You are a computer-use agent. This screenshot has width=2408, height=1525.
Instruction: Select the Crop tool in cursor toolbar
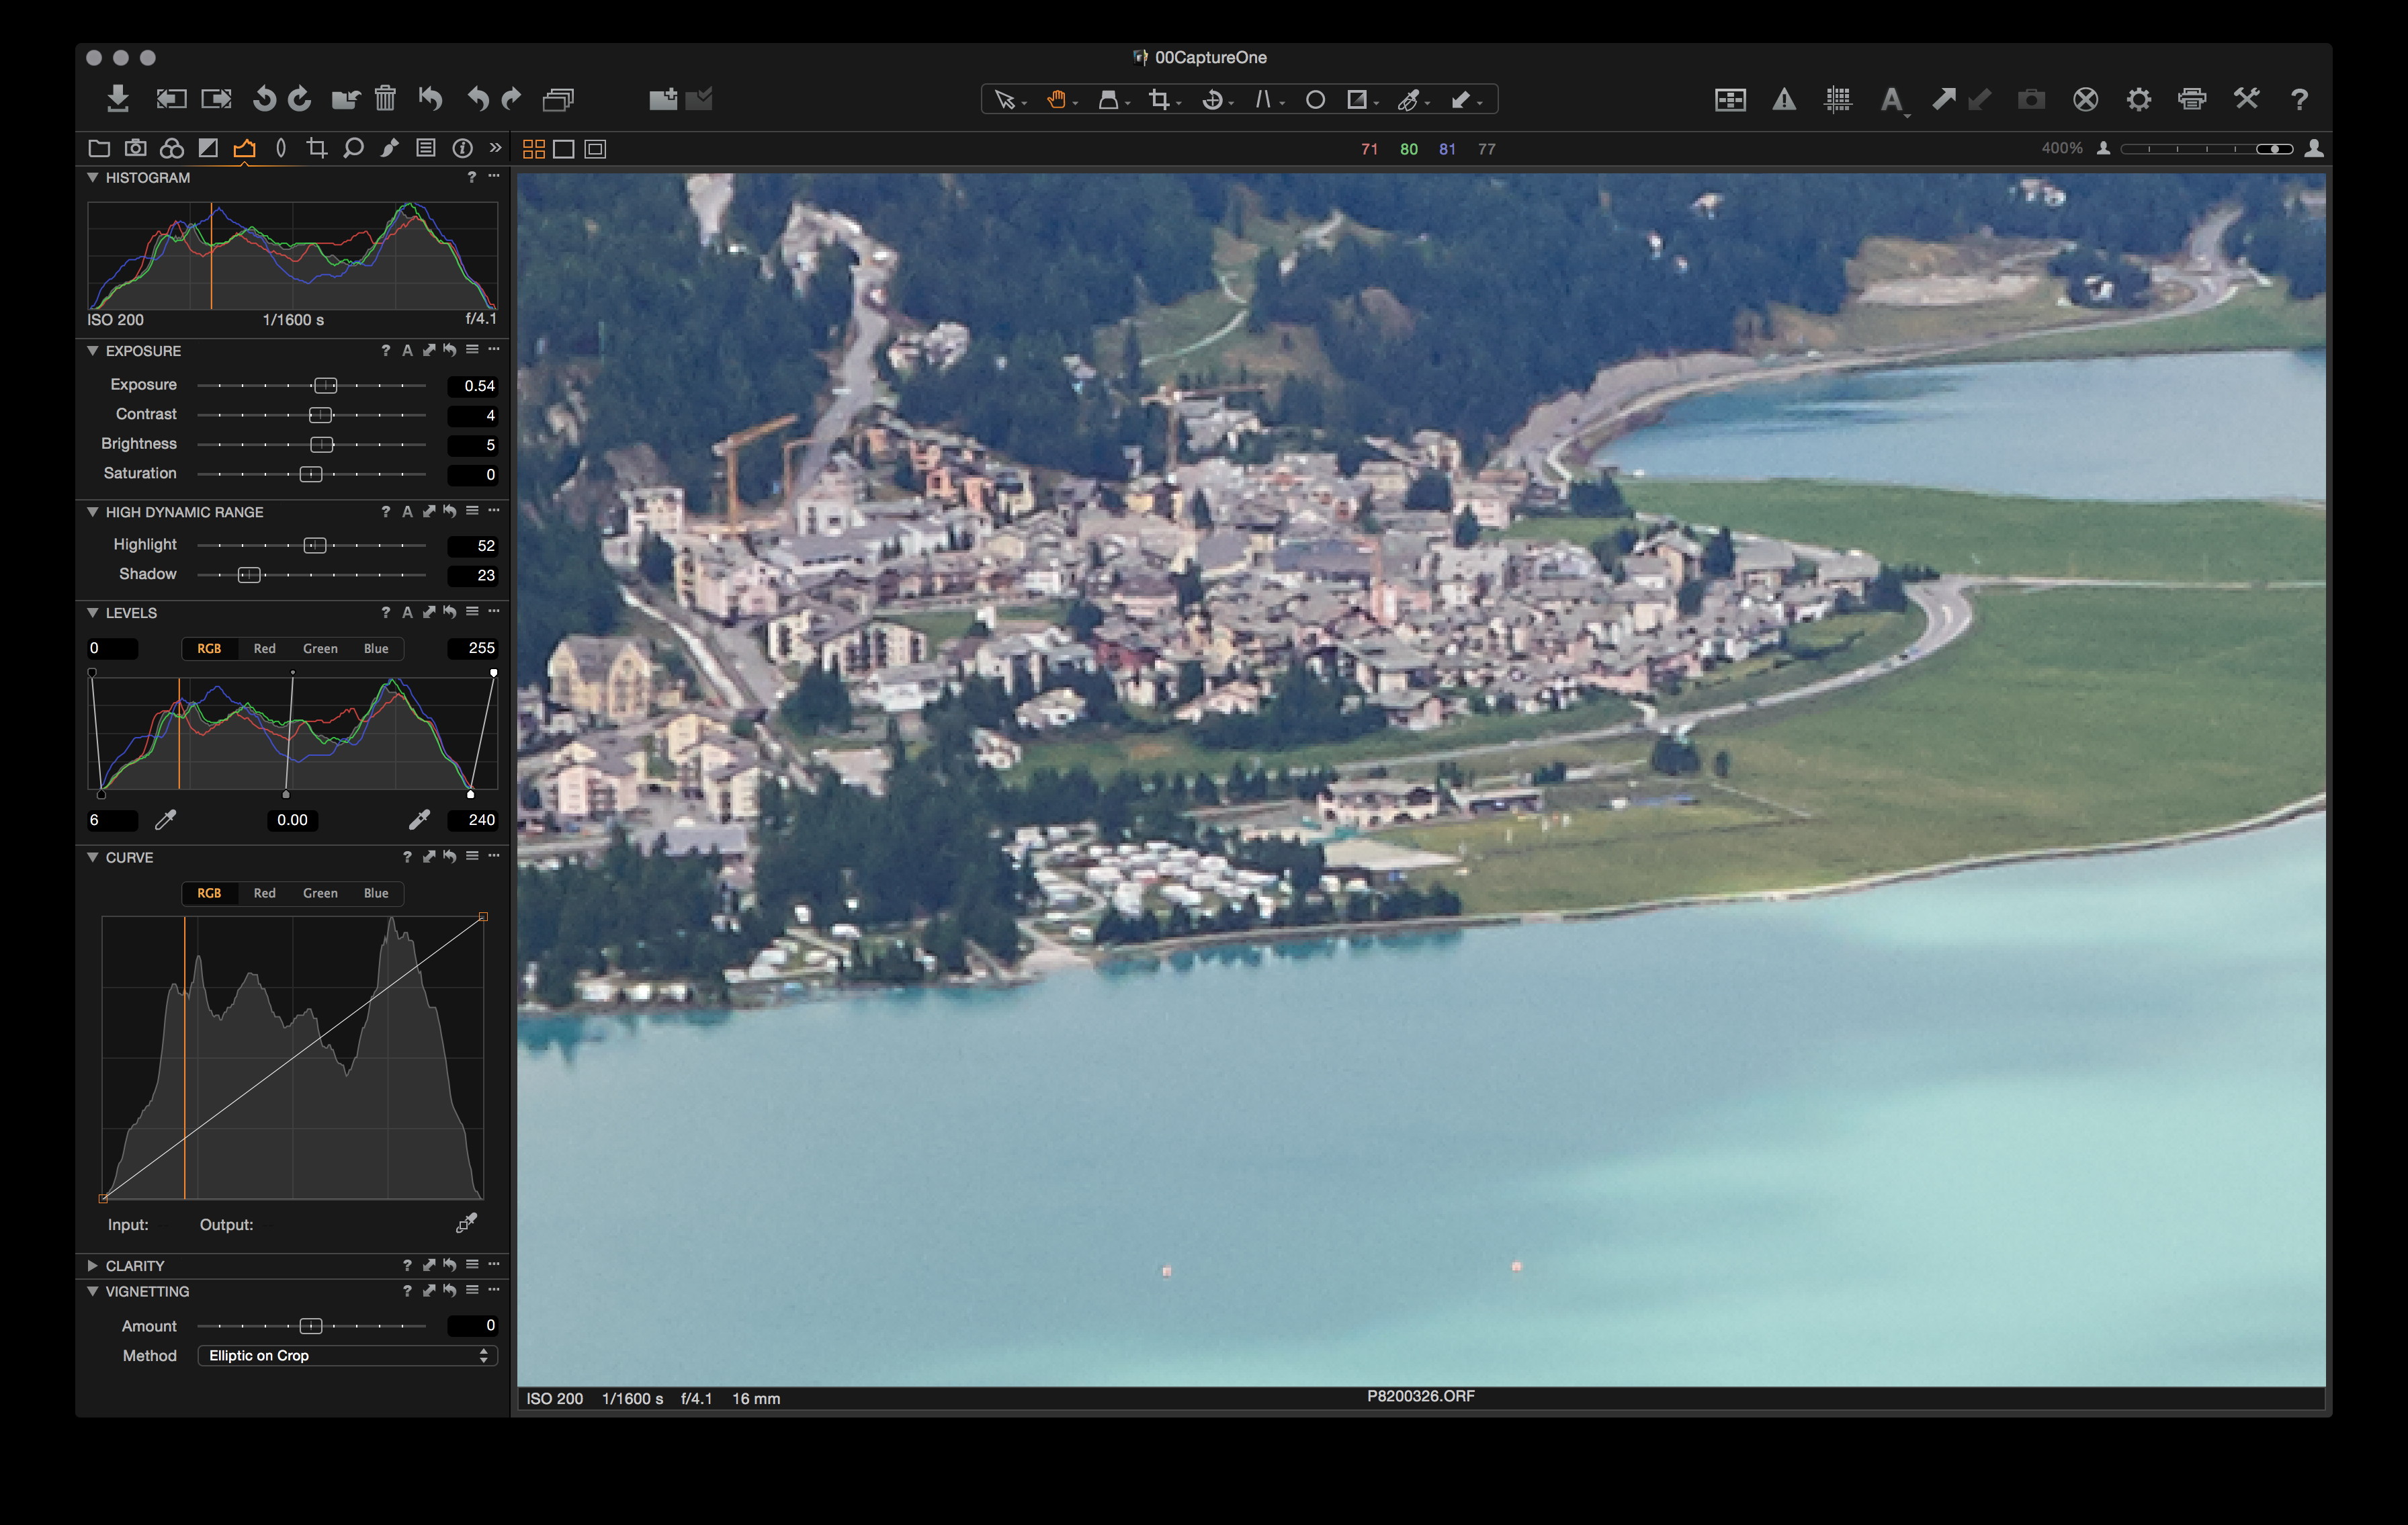1159,99
